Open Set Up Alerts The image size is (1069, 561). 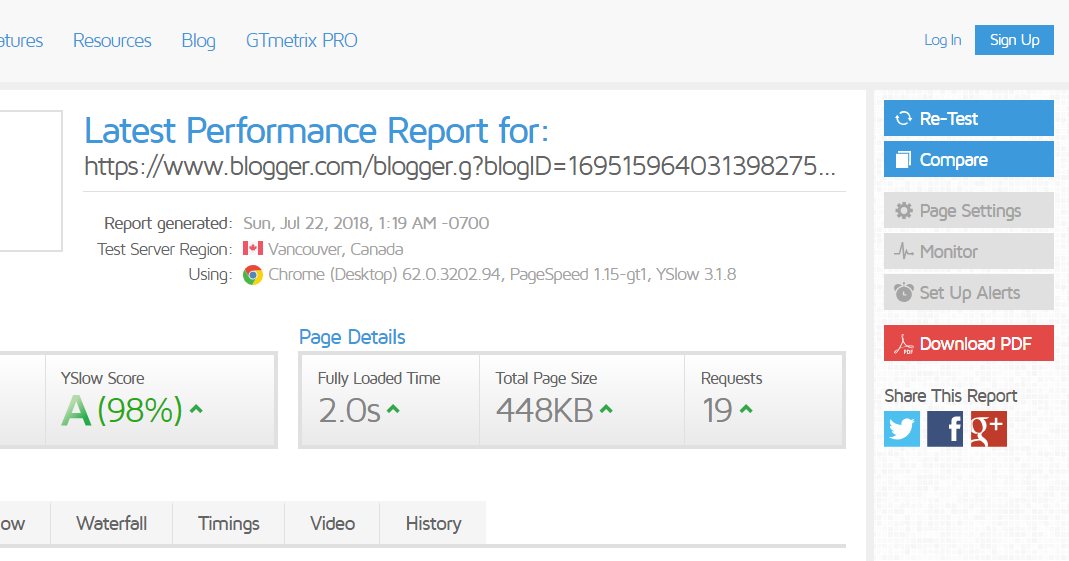pos(968,293)
